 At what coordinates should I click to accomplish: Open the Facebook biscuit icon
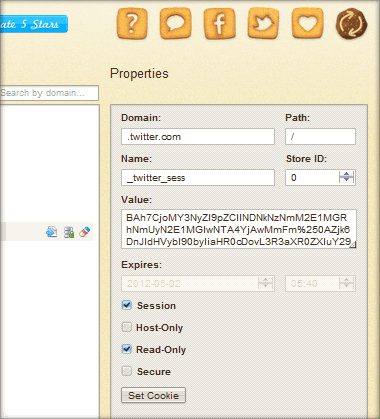[220, 23]
